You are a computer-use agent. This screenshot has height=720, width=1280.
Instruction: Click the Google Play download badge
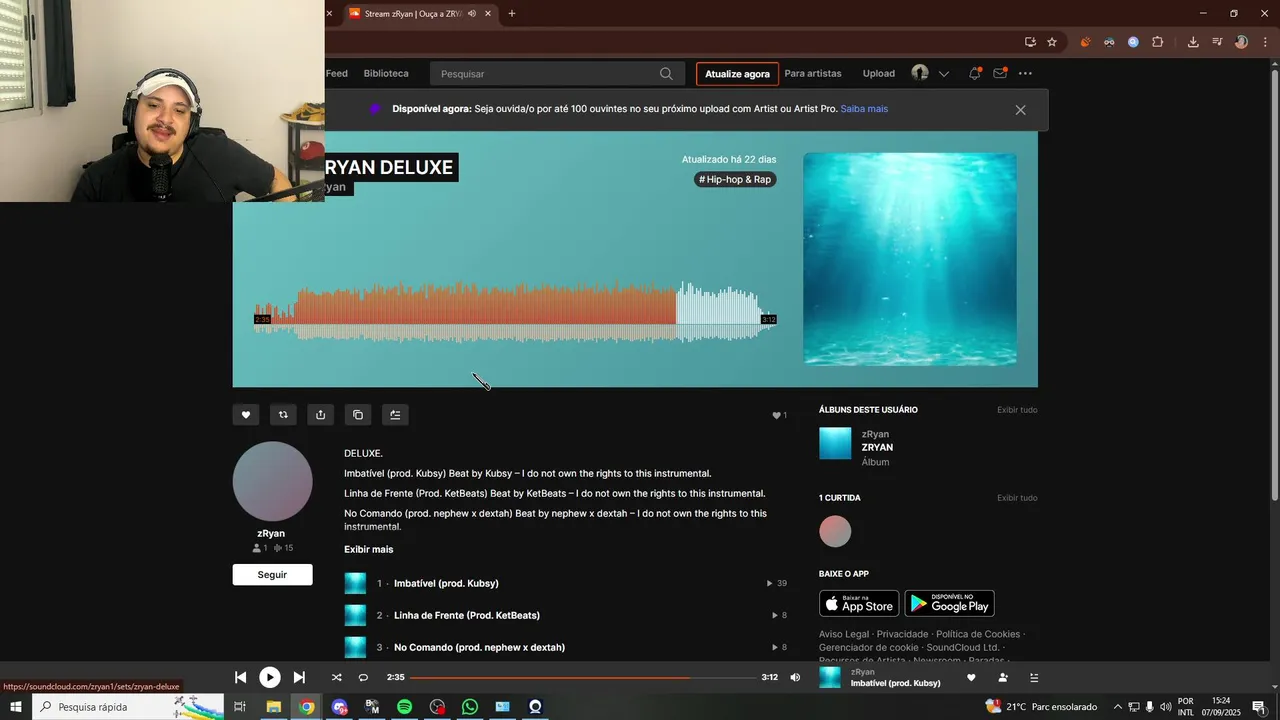click(949, 603)
